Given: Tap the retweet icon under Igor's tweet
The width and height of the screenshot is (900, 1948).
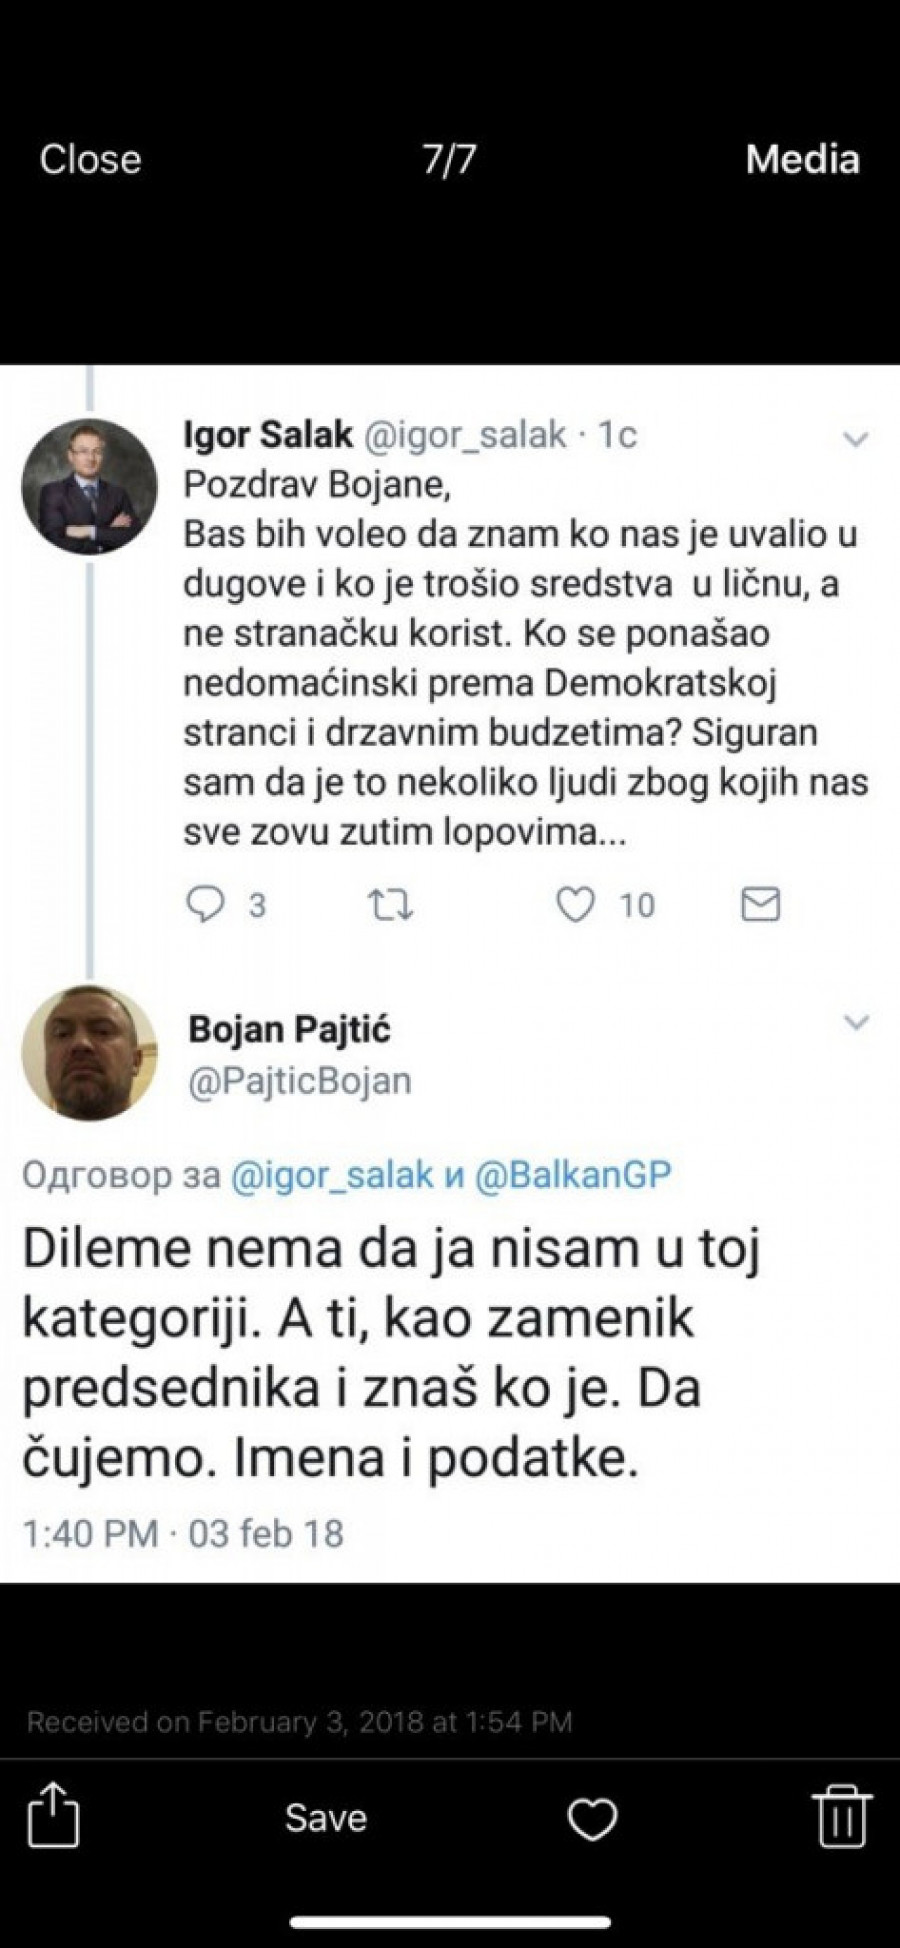Looking at the screenshot, I should tap(390, 905).
